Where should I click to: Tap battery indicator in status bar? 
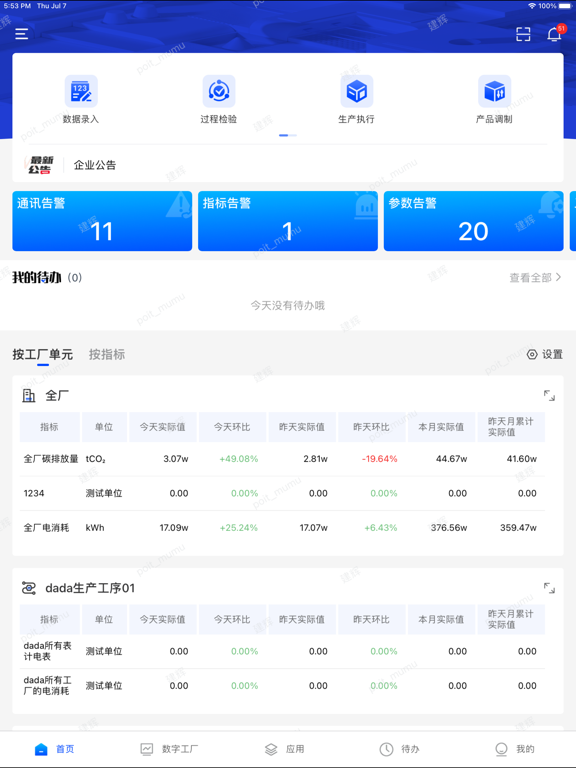[565, 6]
